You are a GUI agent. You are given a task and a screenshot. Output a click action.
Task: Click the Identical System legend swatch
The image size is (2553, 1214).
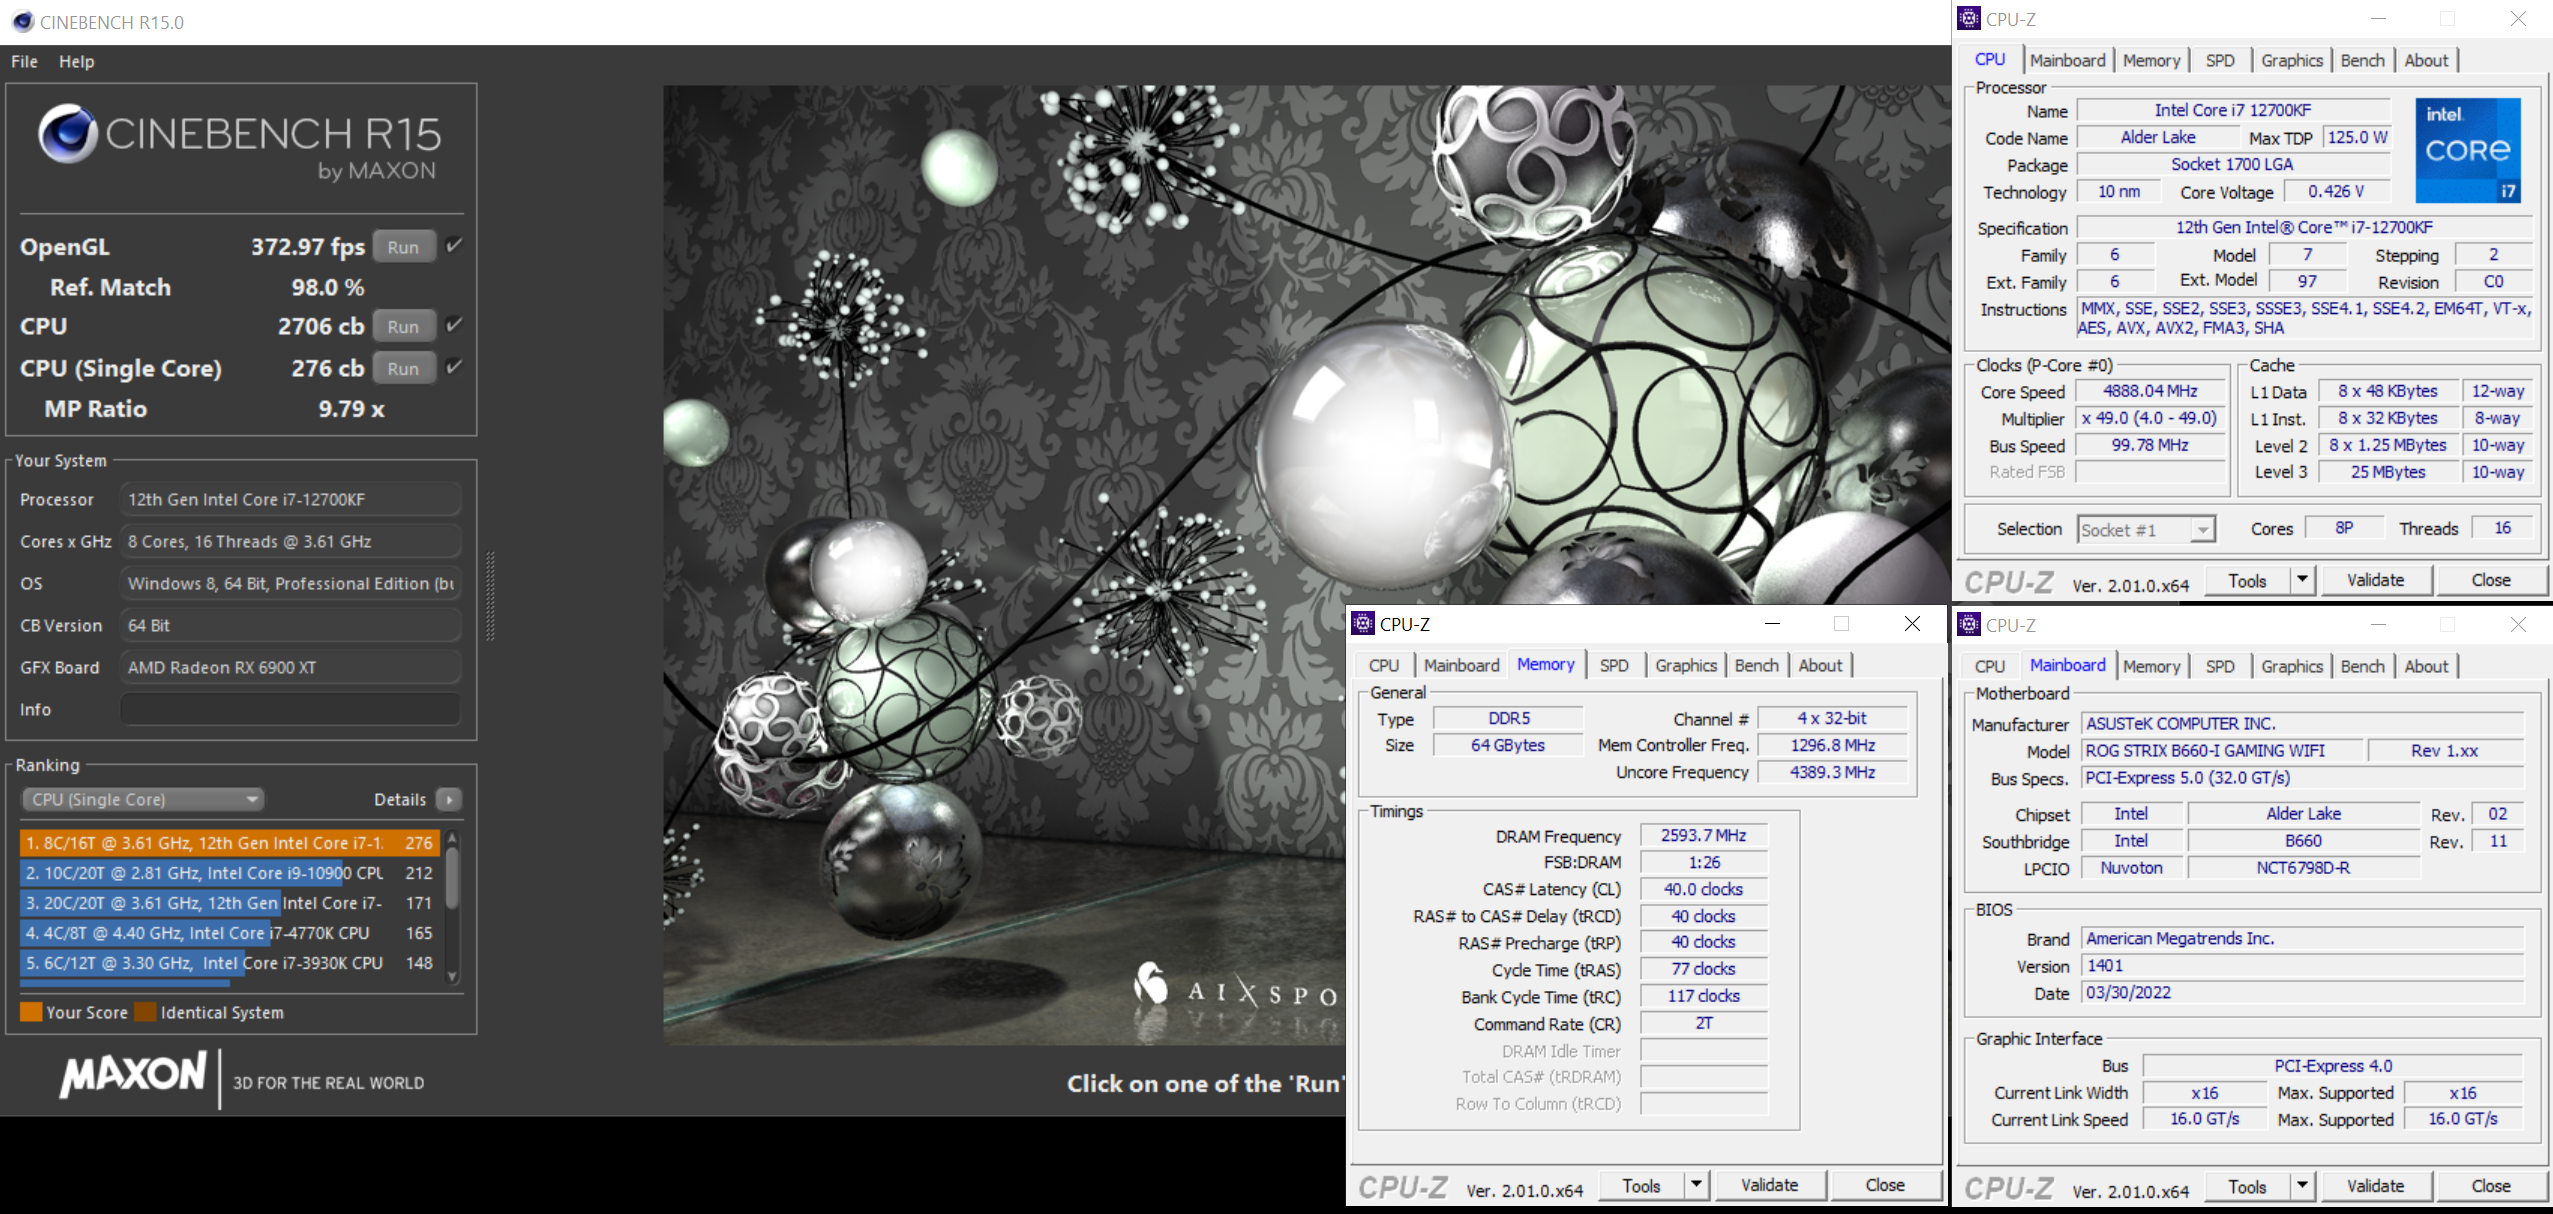[145, 1012]
